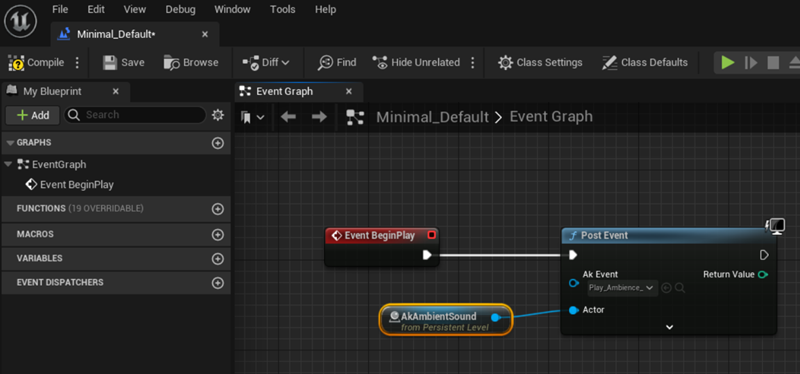Click the Stop simulation button
The height and width of the screenshot is (374, 800).
click(x=773, y=63)
